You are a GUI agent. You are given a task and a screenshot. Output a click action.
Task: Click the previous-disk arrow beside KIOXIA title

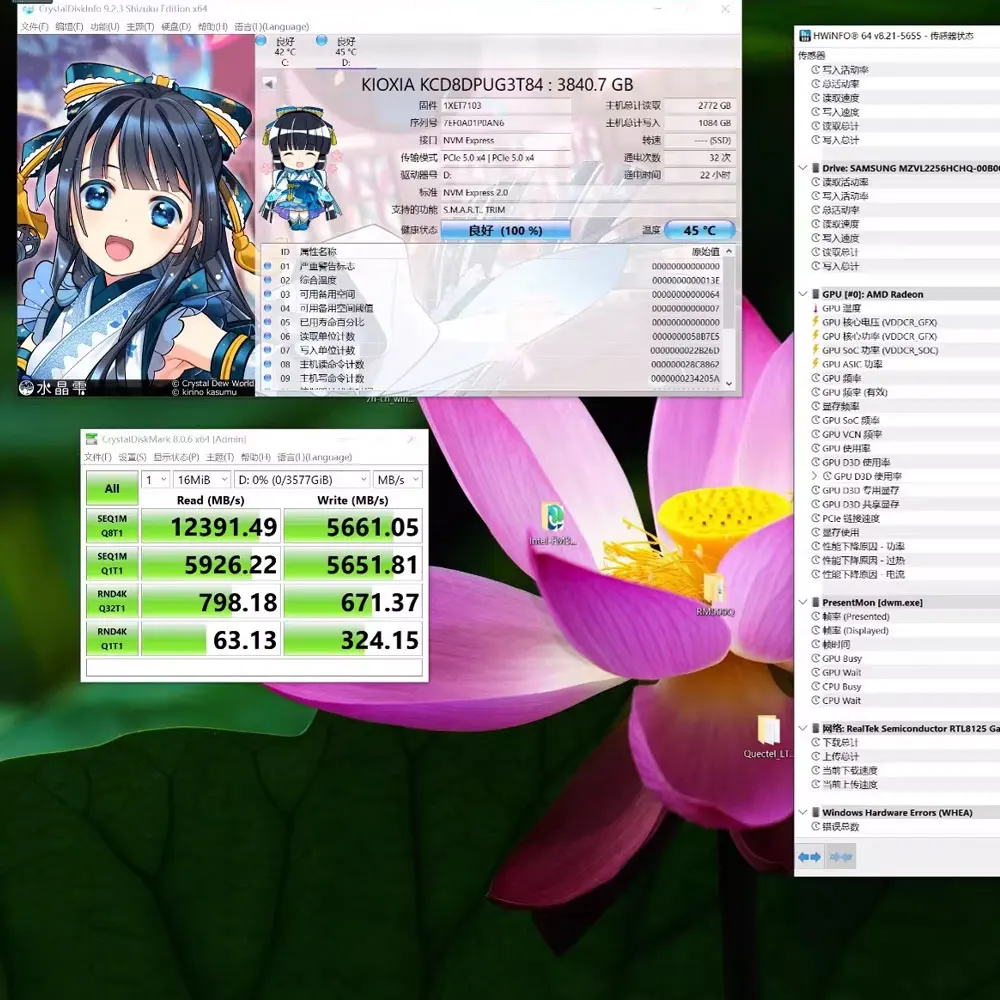[269, 84]
